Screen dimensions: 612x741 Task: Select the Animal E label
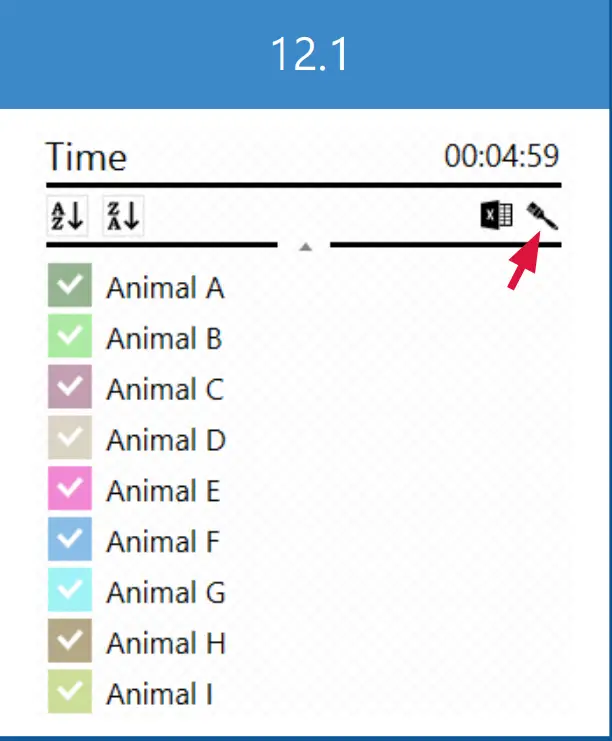click(x=163, y=491)
